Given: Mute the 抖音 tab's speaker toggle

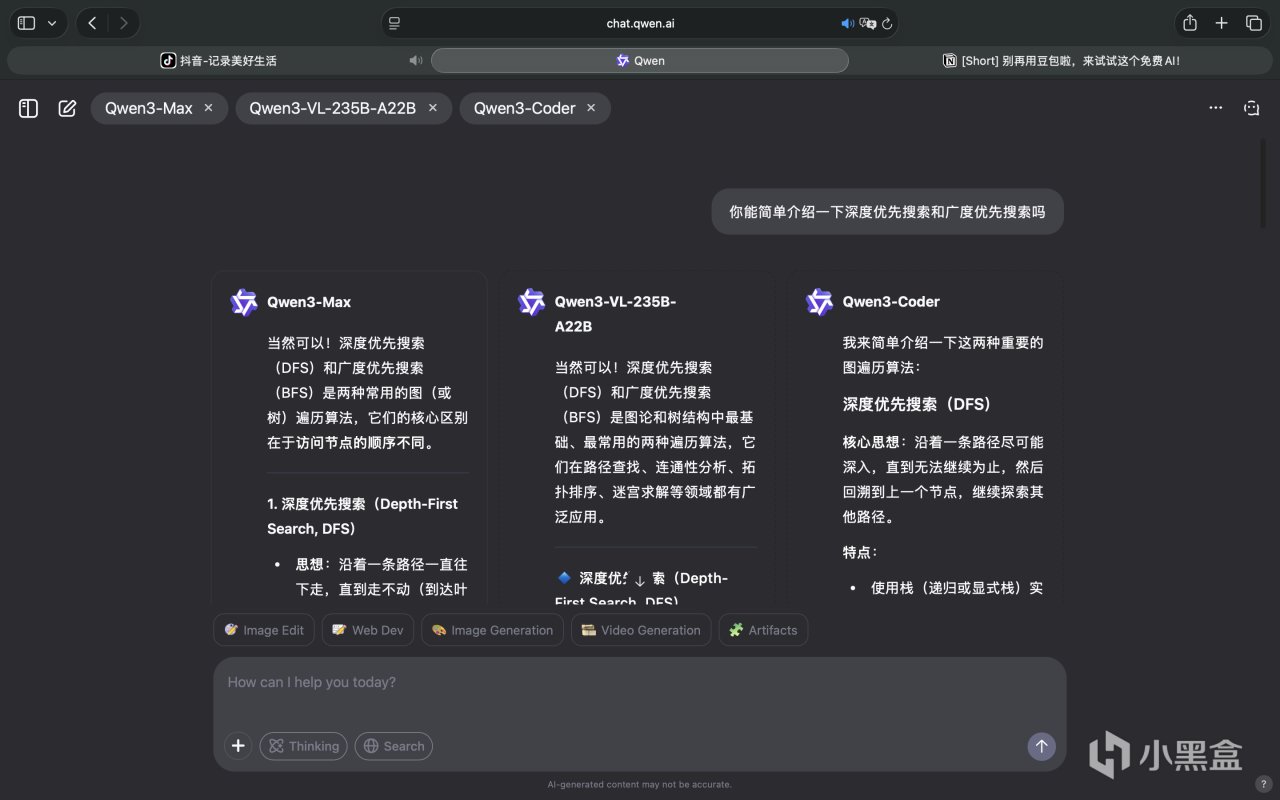Looking at the screenshot, I should click(x=416, y=60).
